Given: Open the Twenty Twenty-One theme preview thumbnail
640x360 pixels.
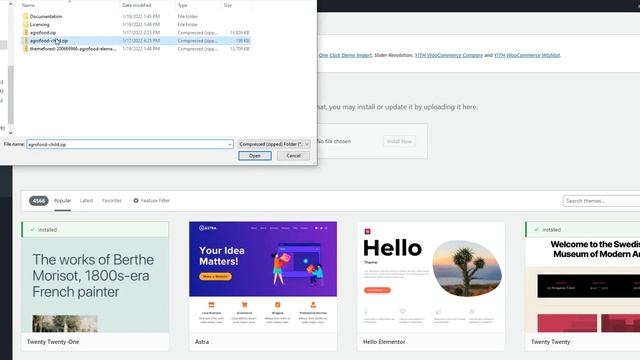Looking at the screenshot, I should point(95,284).
